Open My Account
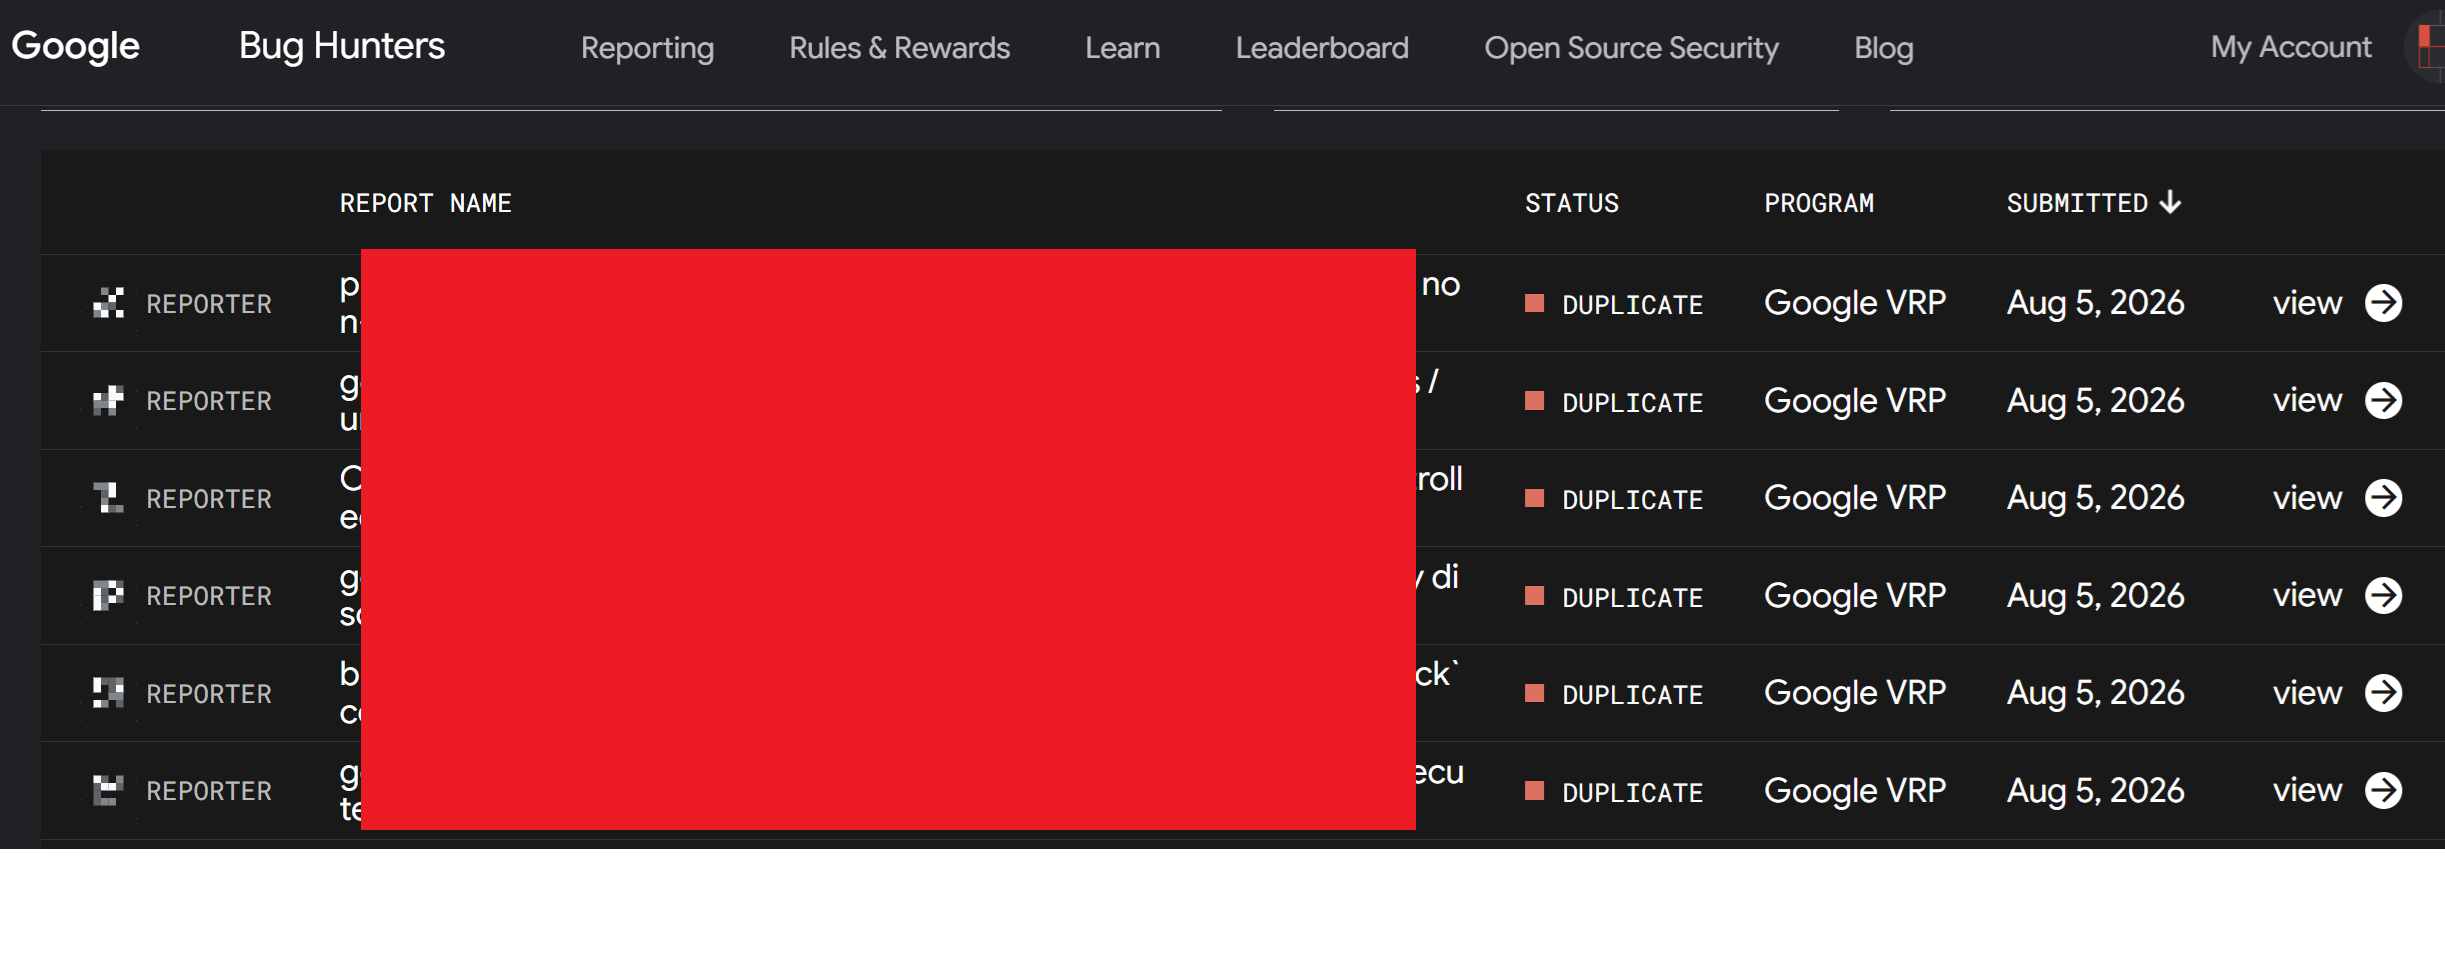 click(x=2291, y=47)
